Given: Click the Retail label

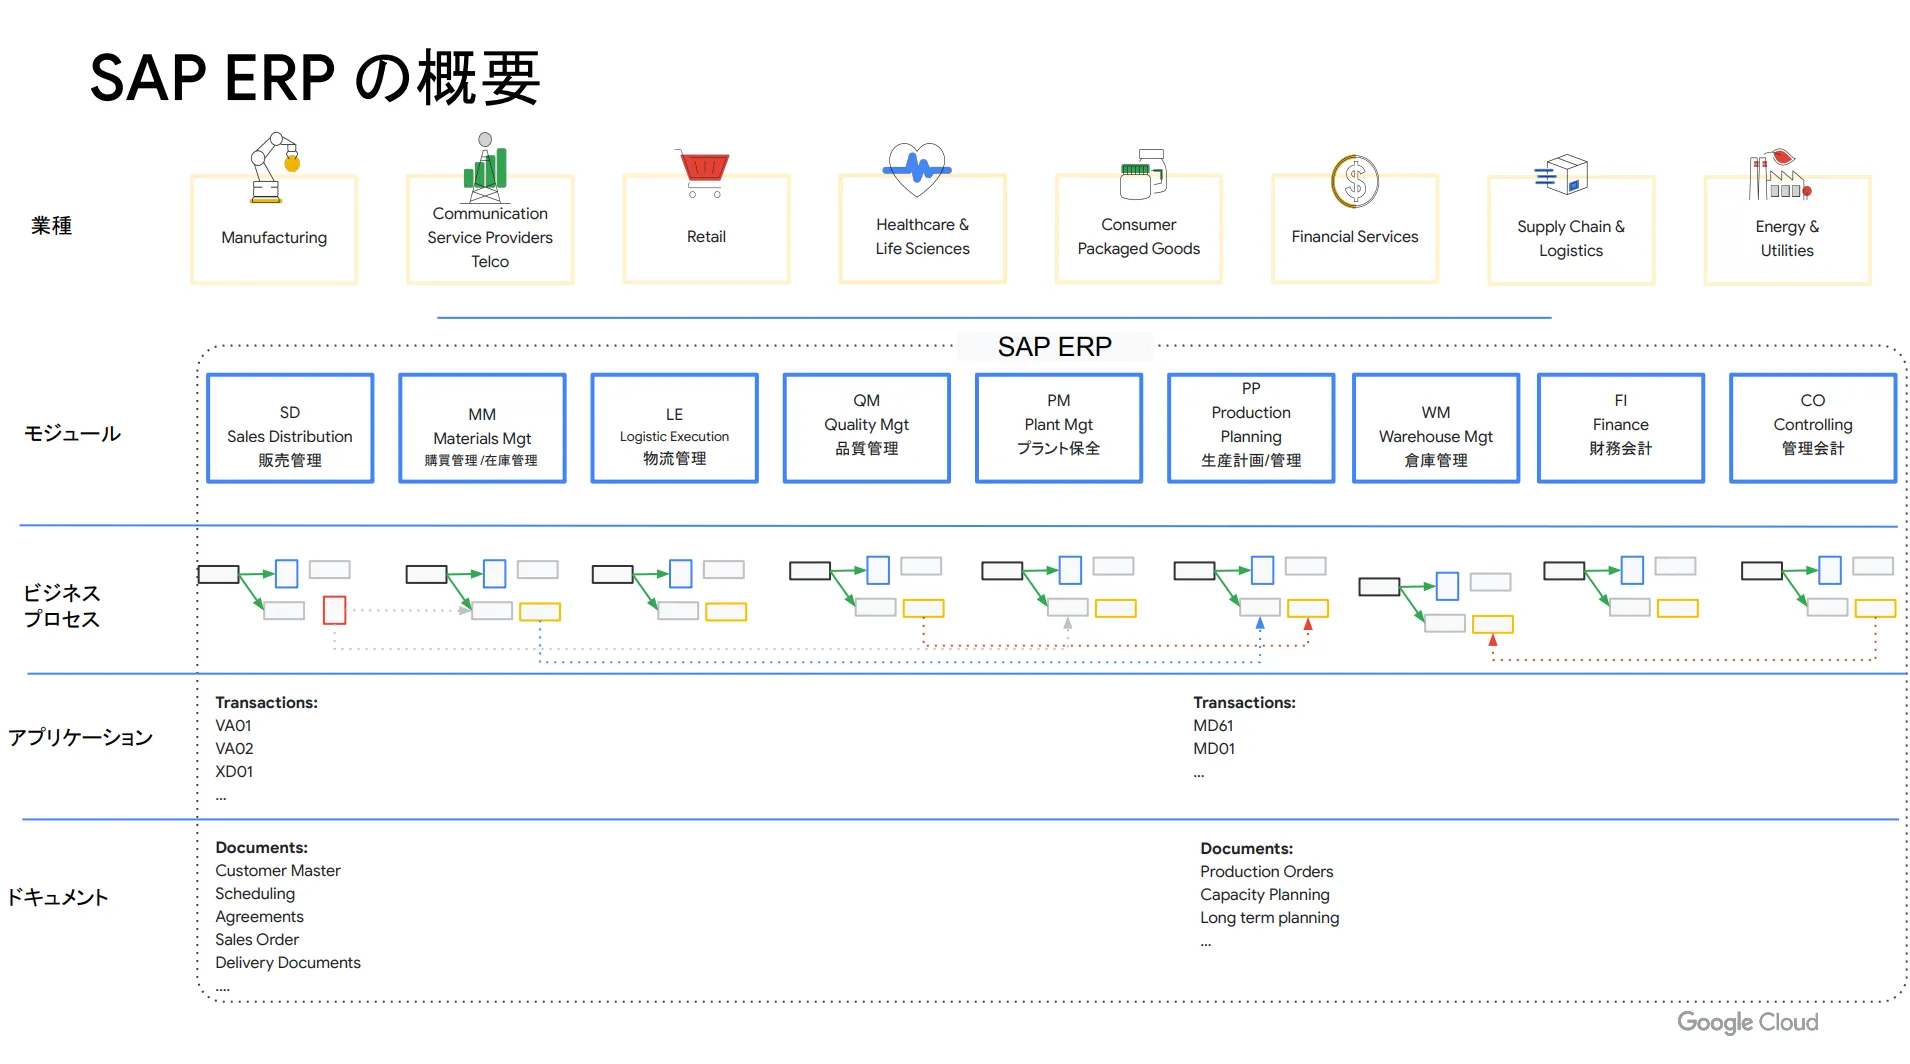Looking at the screenshot, I should [706, 236].
